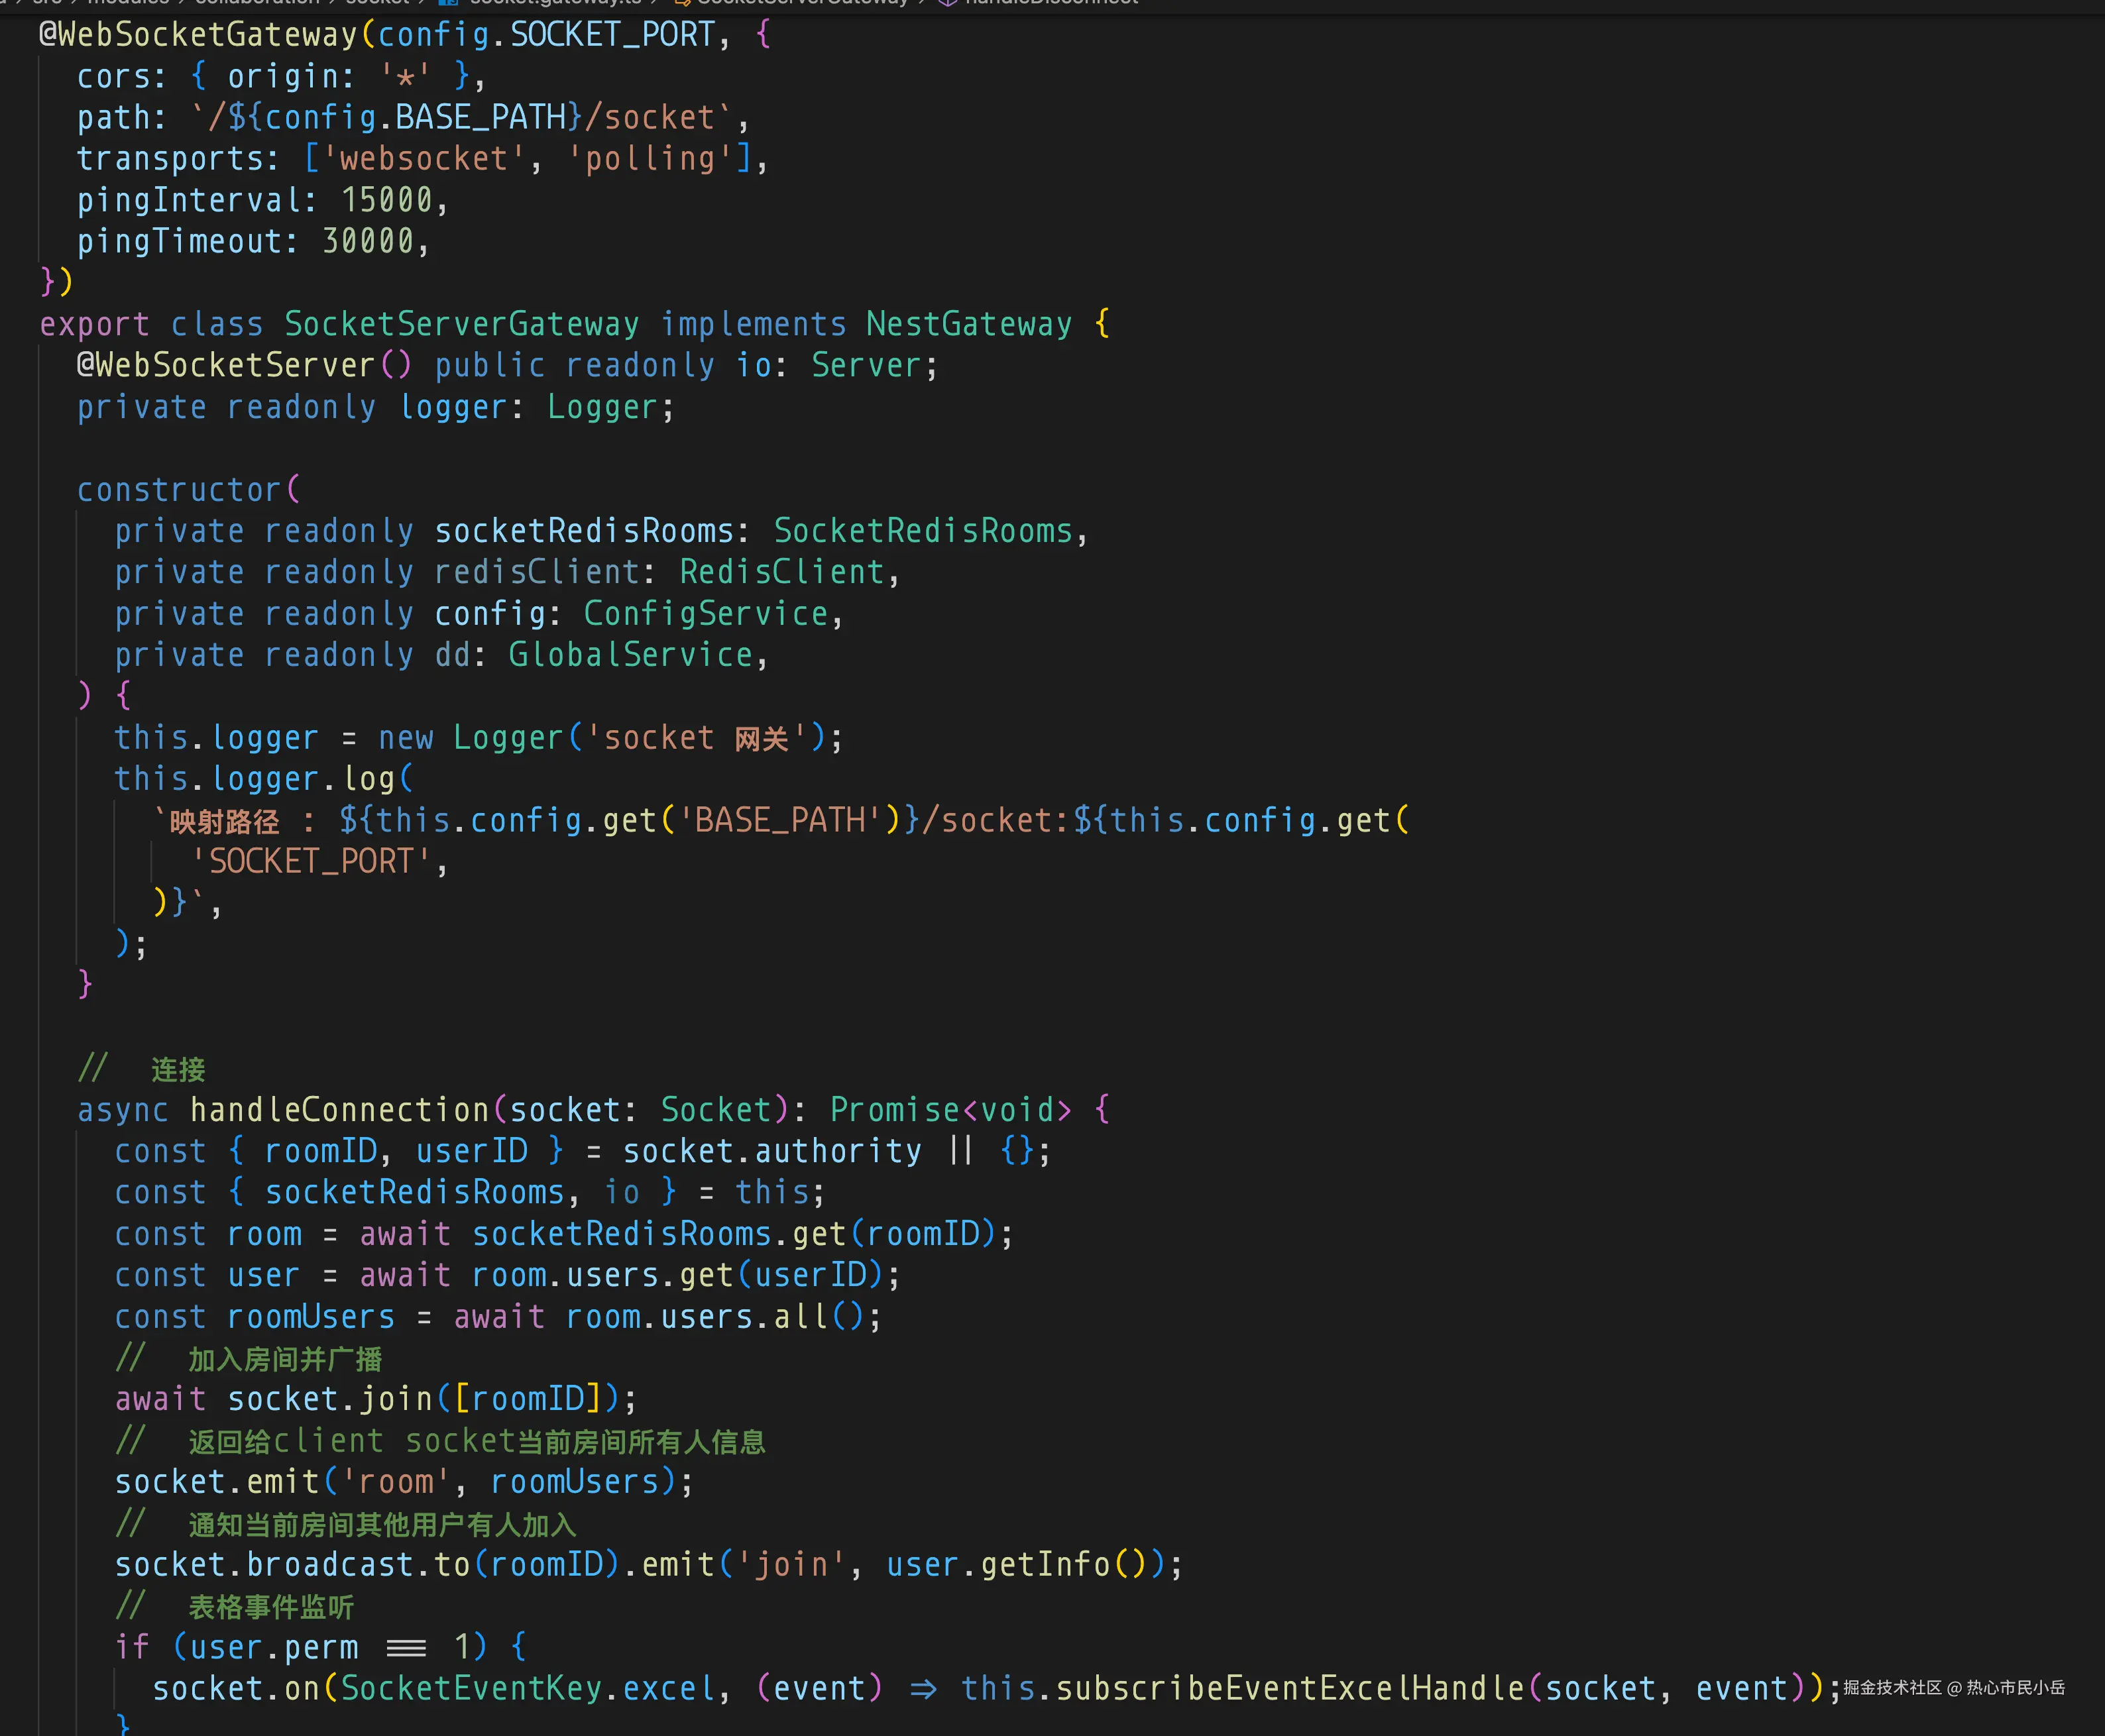Image resolution: width=2105 pixels, height=1736 pixels.
Task: Click the NestGateway interface name
Action: 968,324
